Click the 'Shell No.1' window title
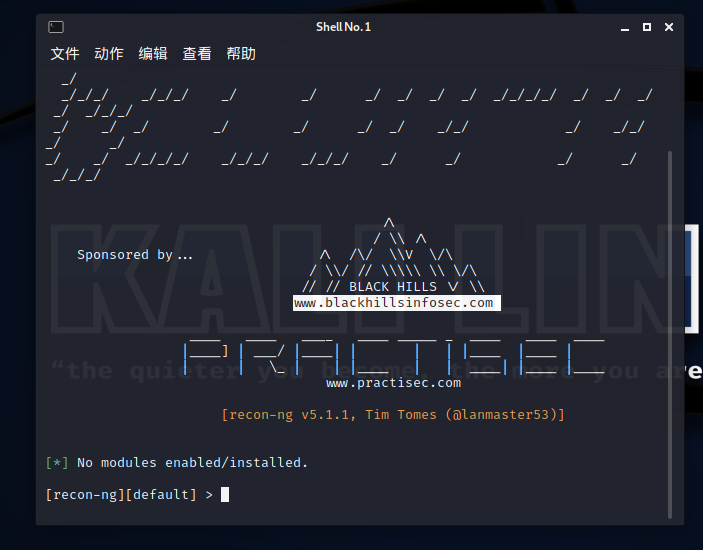 (x=343, y=27)
